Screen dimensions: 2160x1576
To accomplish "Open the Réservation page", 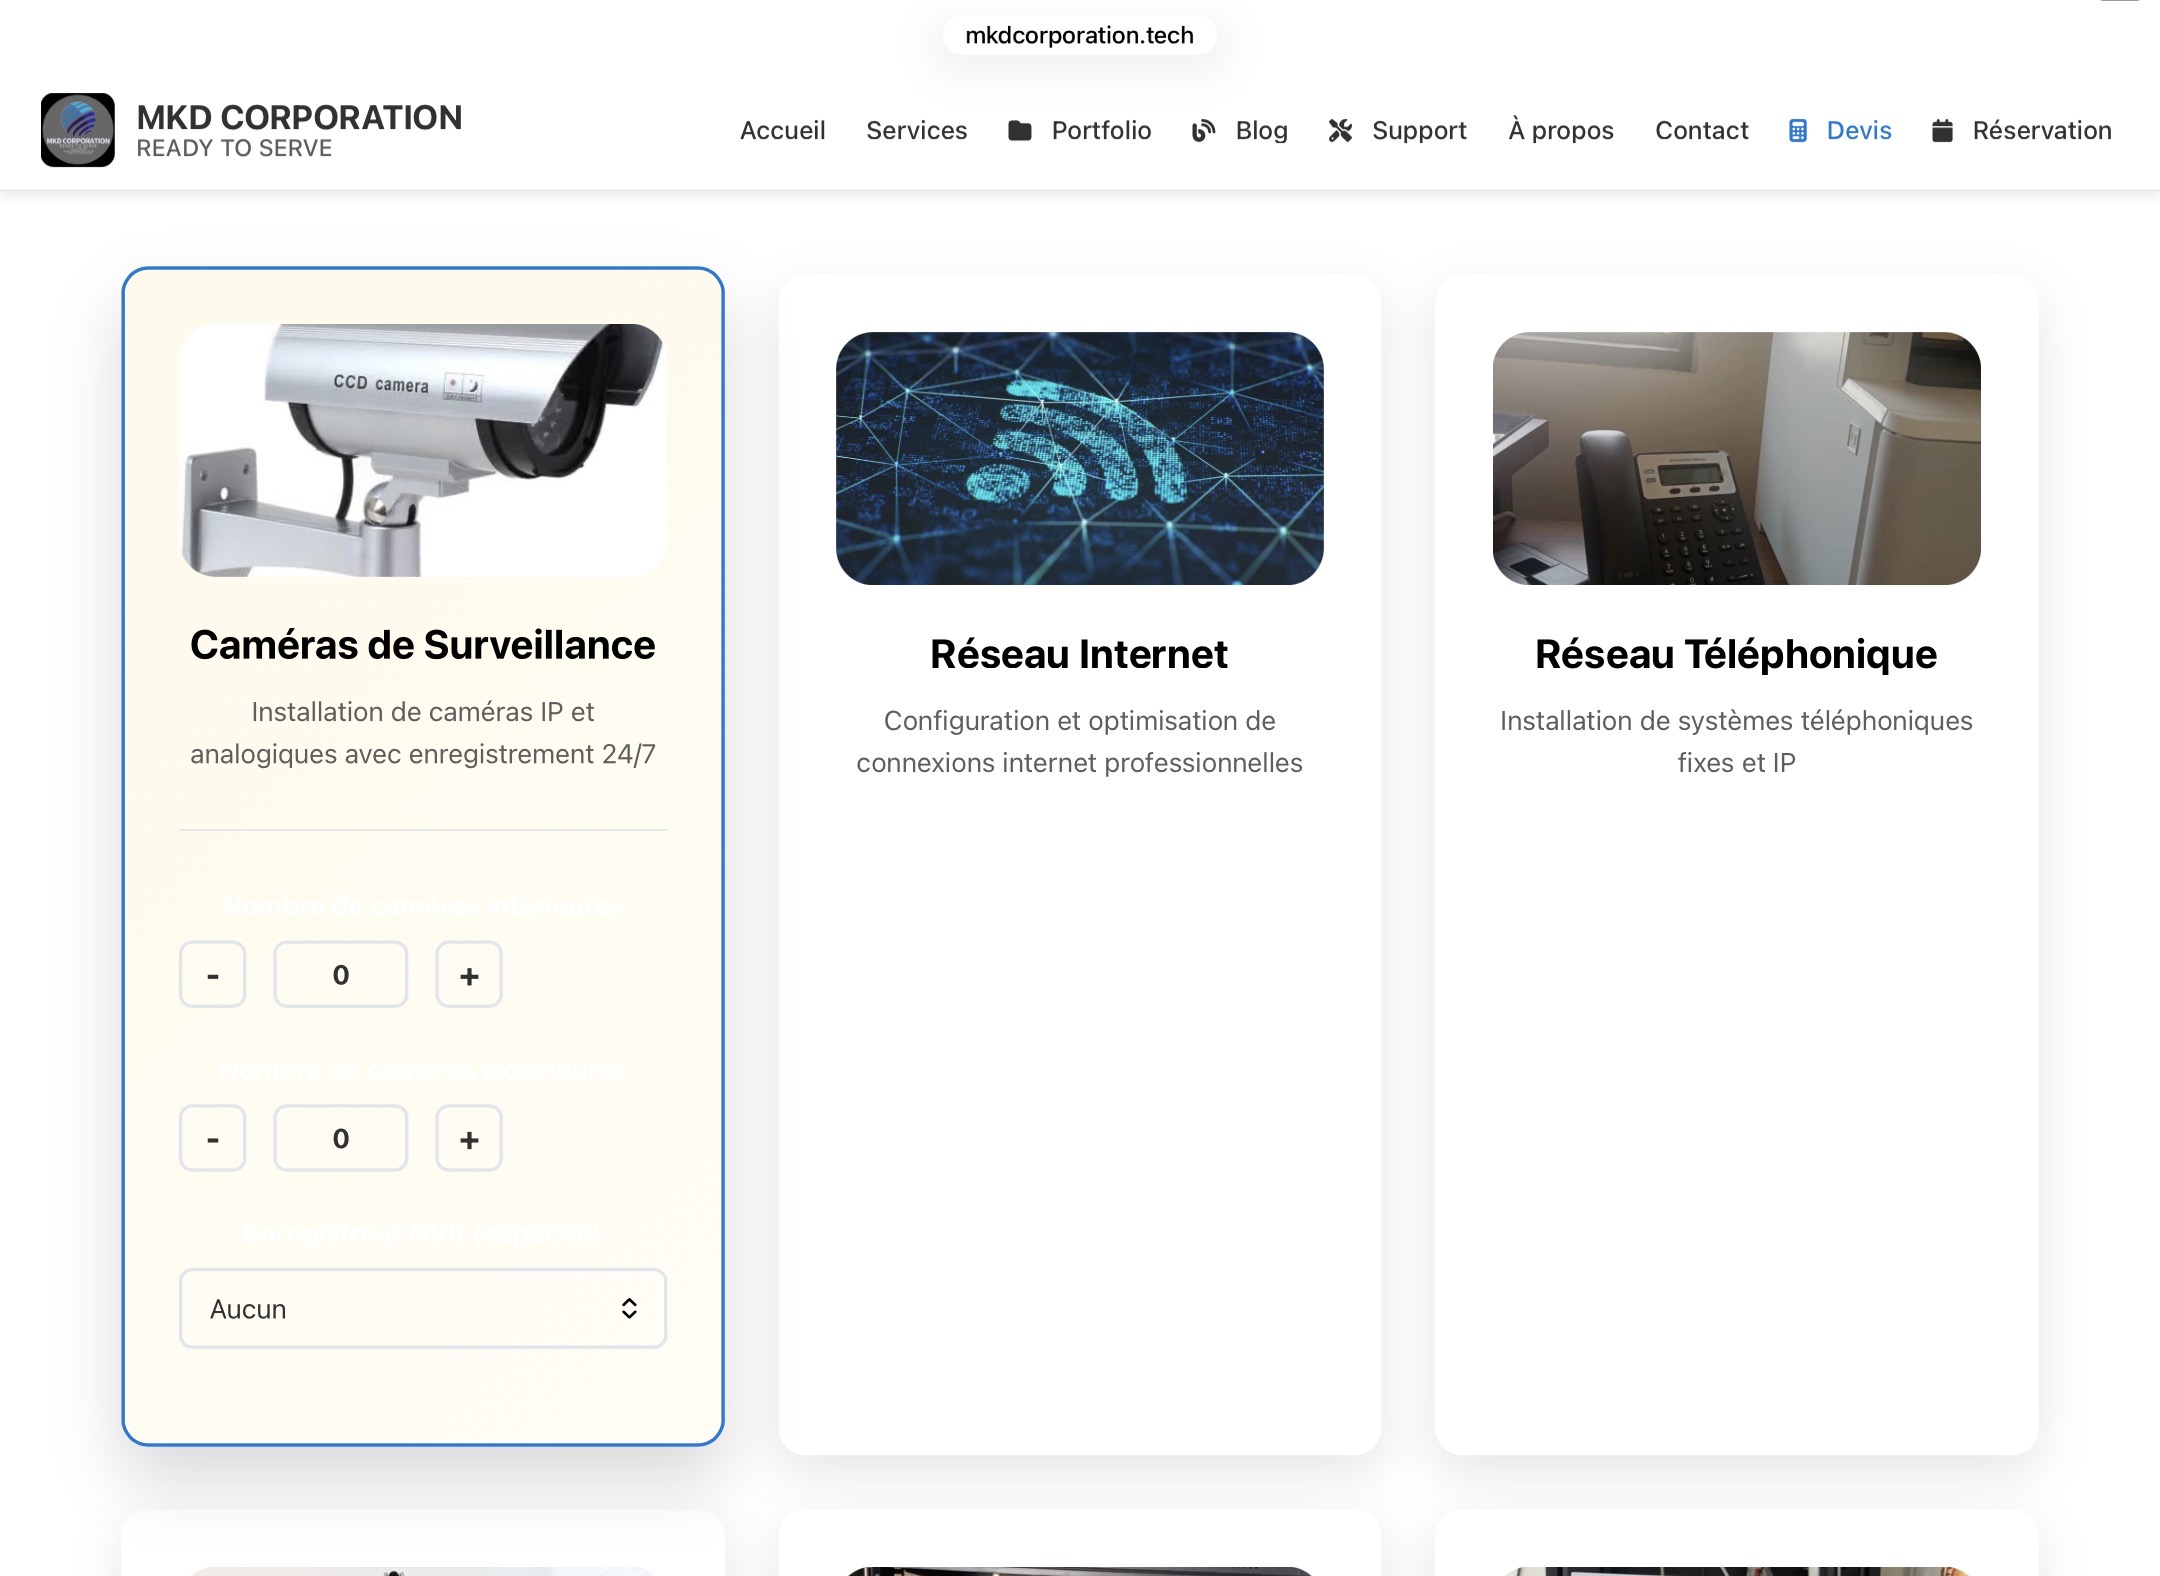I will (x=2042, y=131).
